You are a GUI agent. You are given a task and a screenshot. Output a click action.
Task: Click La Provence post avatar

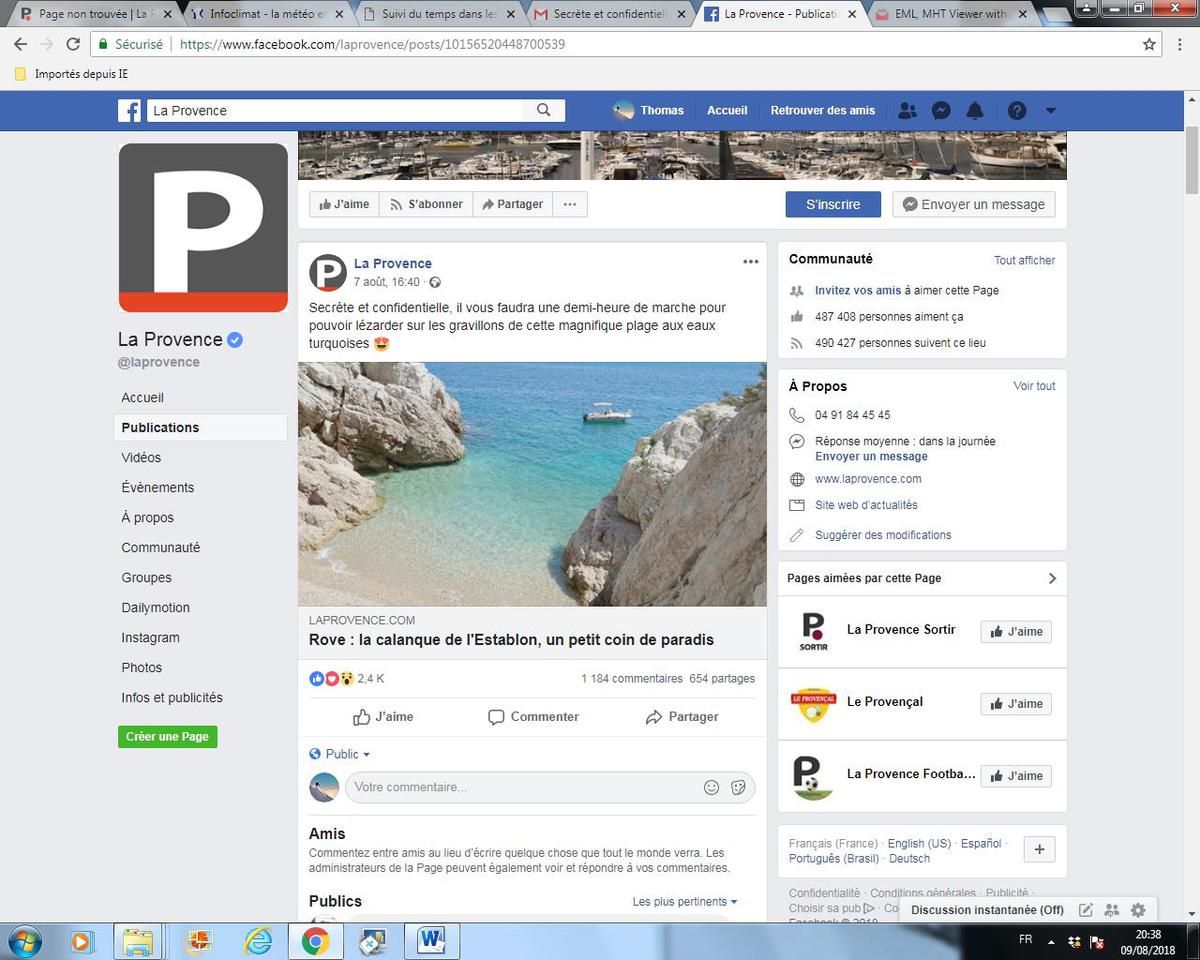[328, 273]
